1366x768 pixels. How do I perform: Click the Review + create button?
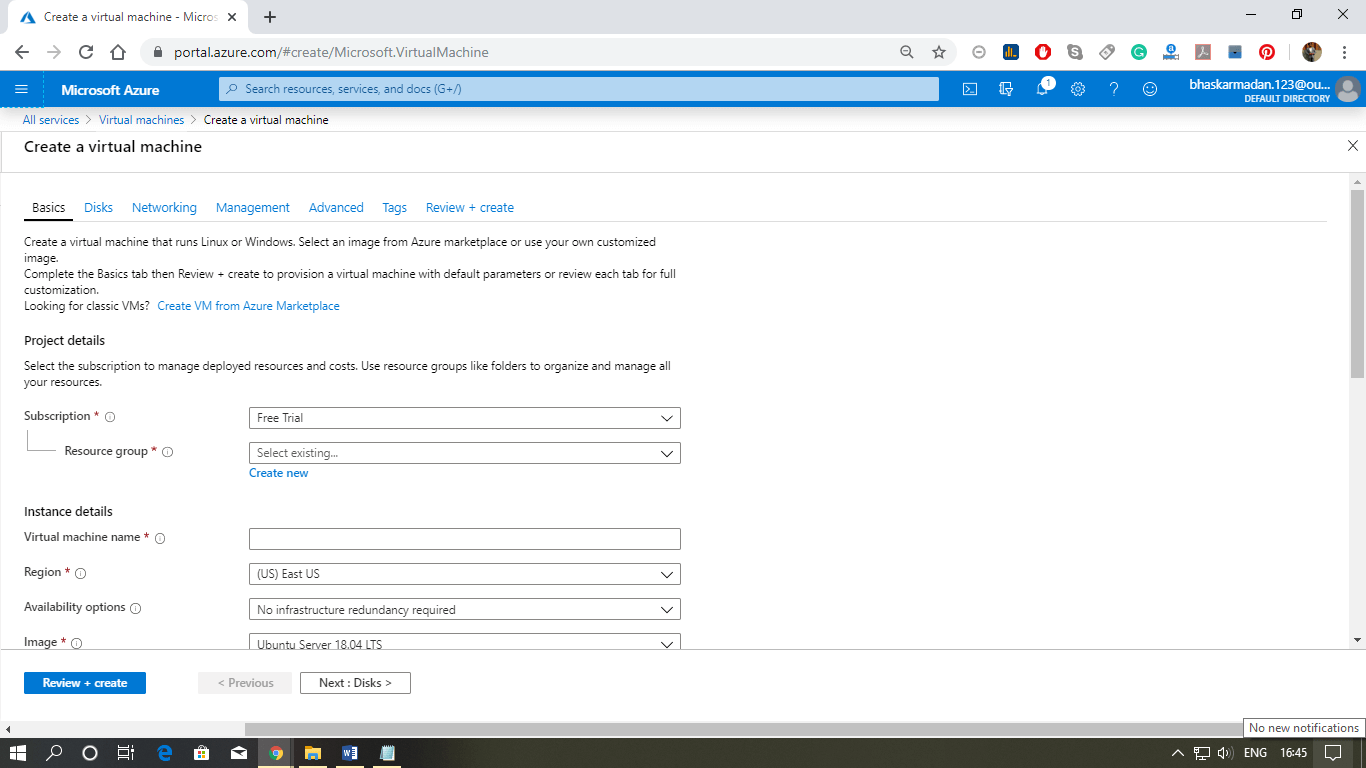85,682
